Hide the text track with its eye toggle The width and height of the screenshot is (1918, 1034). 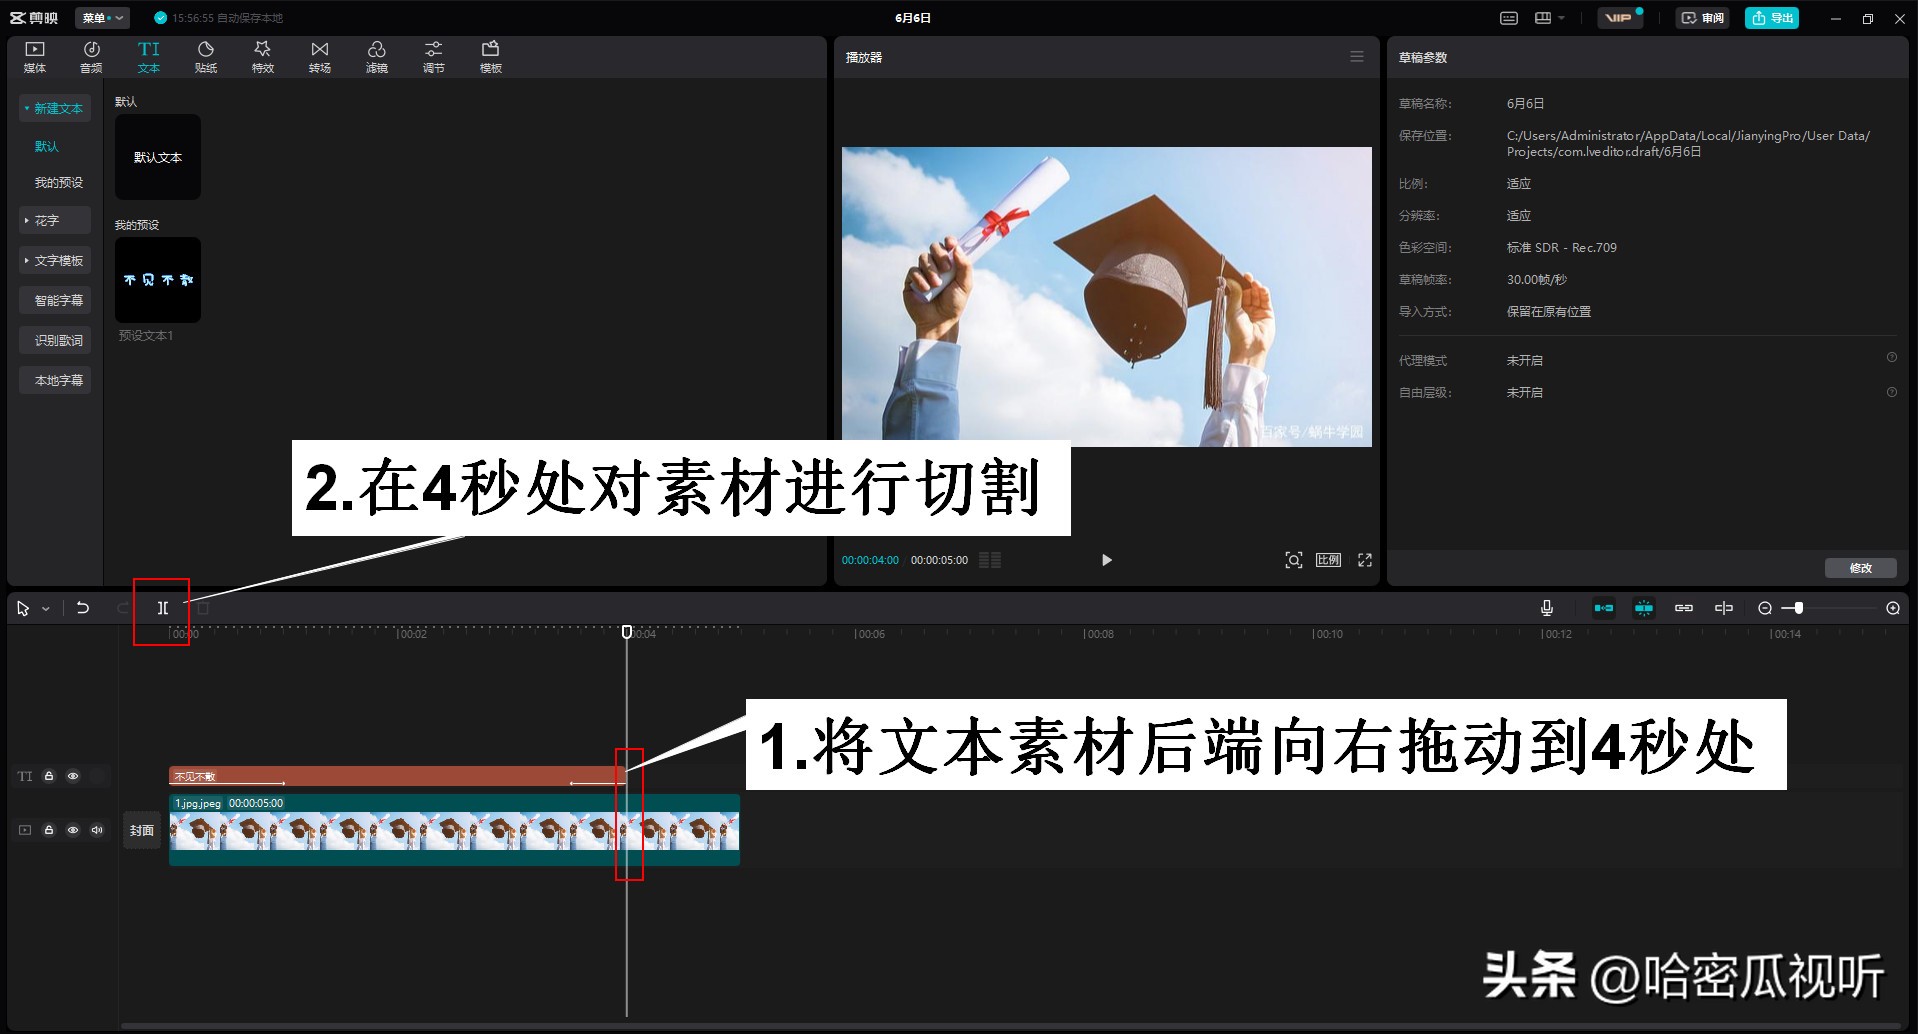[x=73, y=775]
